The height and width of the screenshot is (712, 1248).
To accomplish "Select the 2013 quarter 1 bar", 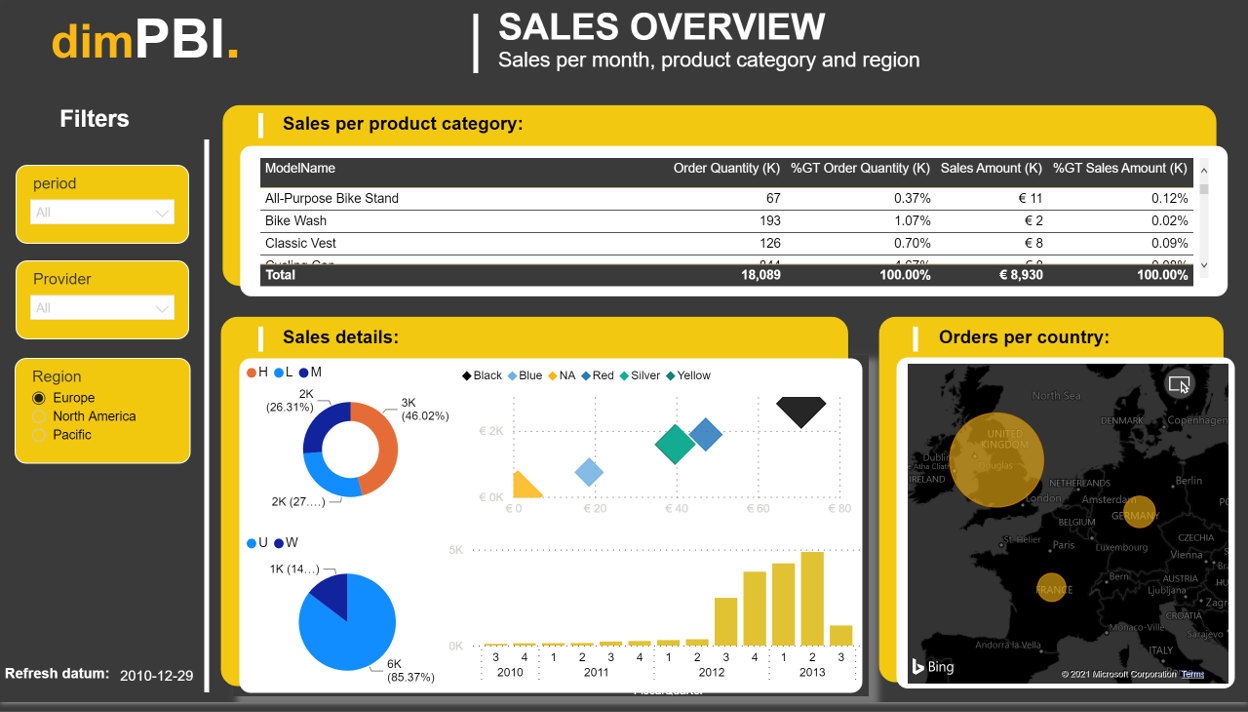I will tap(783, 605).
